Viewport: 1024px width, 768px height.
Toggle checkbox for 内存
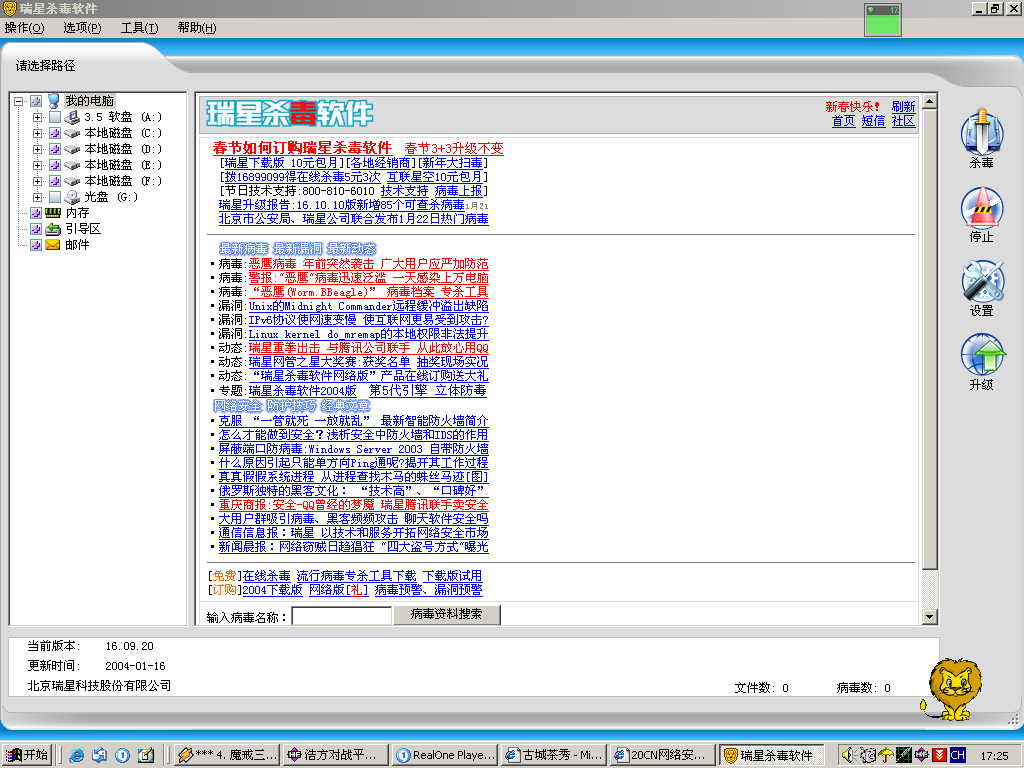click(36, 213)
